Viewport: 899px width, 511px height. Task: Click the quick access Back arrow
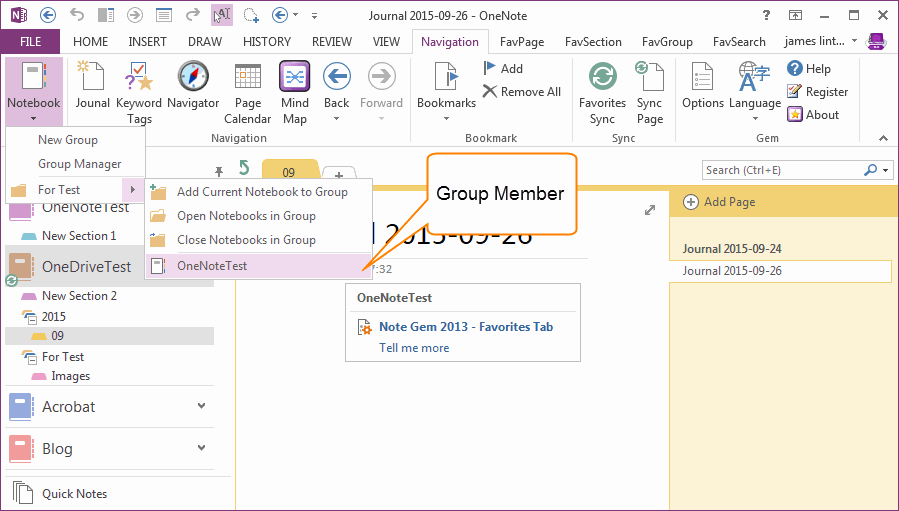48,15
